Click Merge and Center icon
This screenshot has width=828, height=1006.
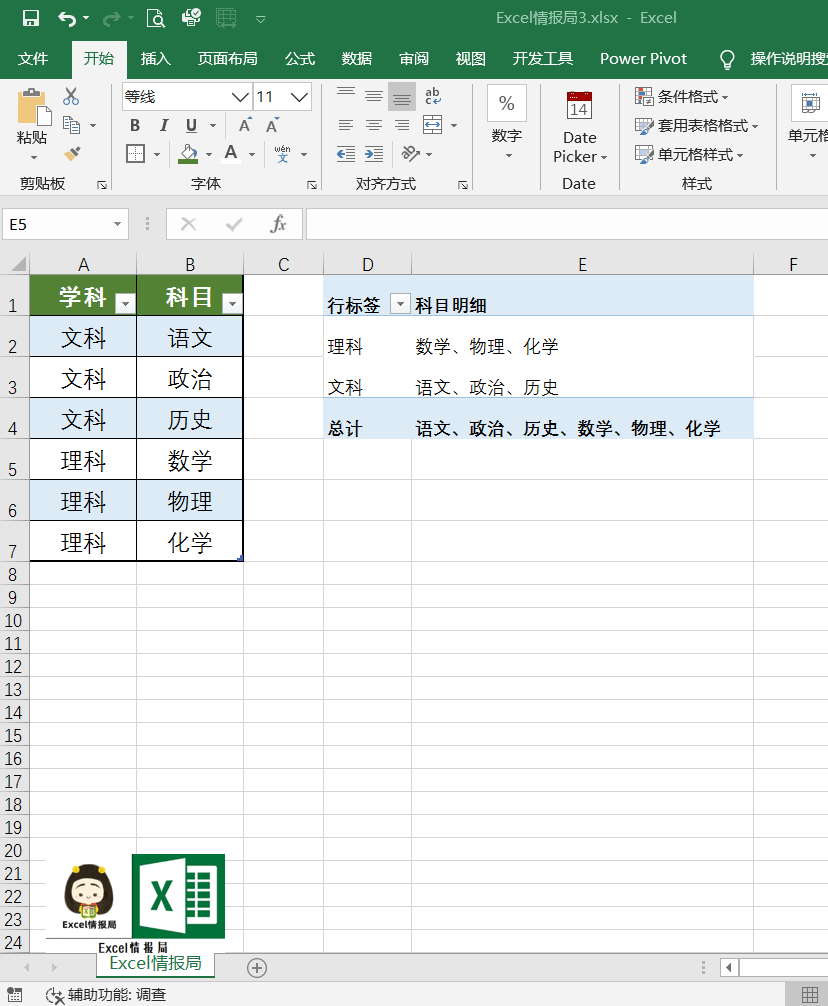(433, 124)
